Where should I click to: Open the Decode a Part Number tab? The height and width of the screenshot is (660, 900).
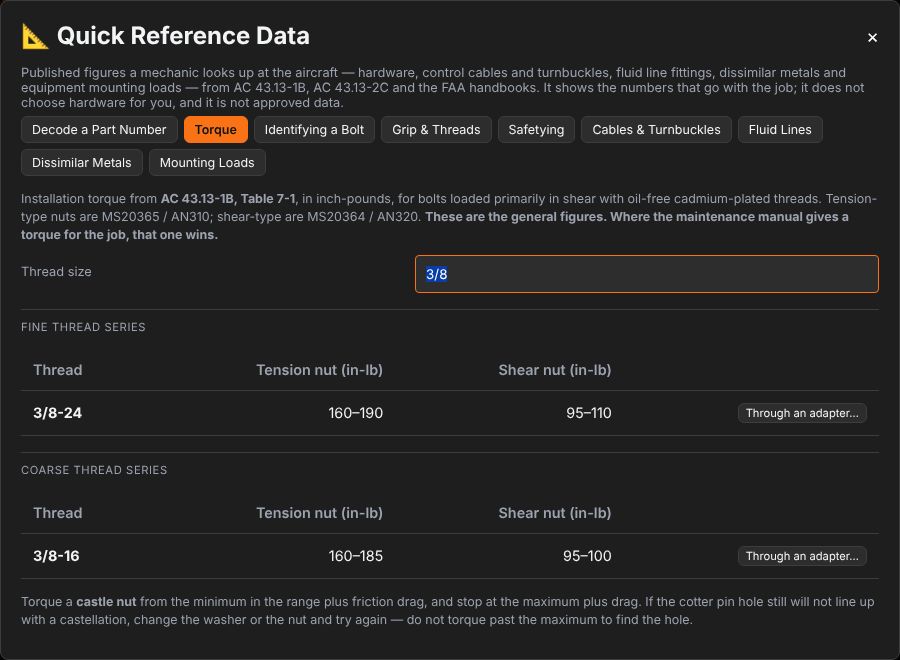click(99, 130)
